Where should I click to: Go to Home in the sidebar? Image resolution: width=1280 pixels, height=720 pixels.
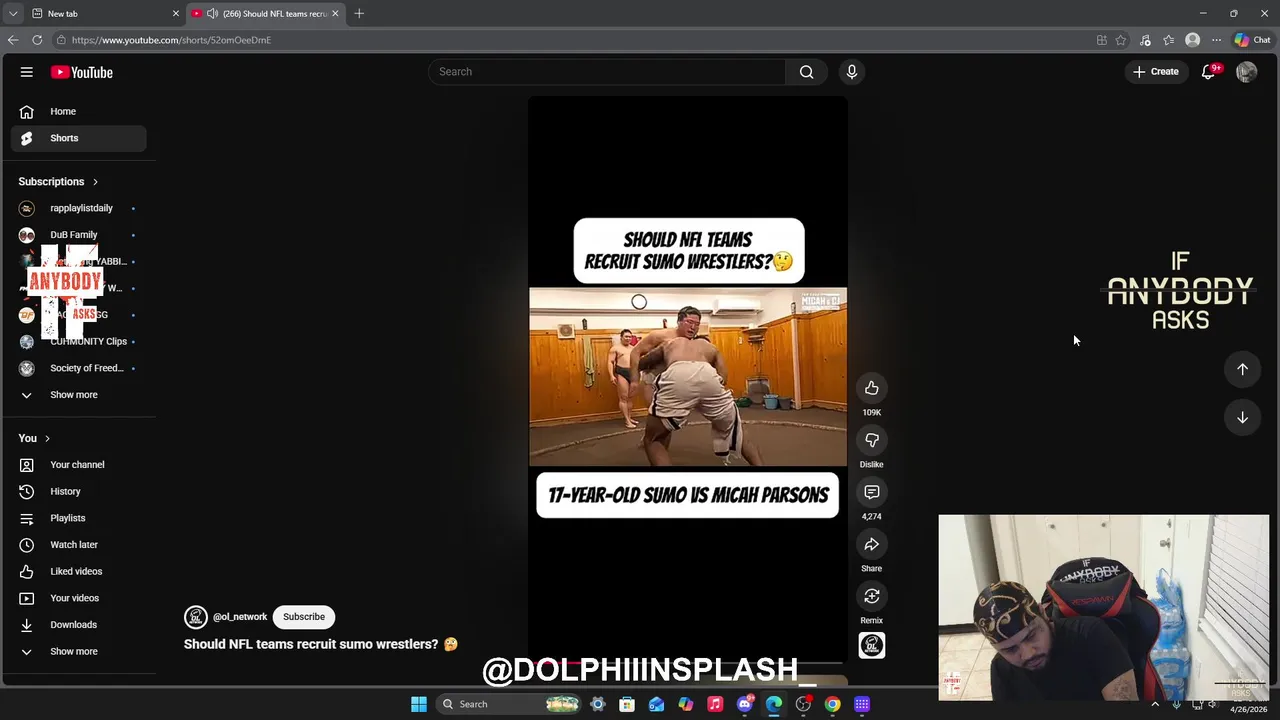click(78, 111)
